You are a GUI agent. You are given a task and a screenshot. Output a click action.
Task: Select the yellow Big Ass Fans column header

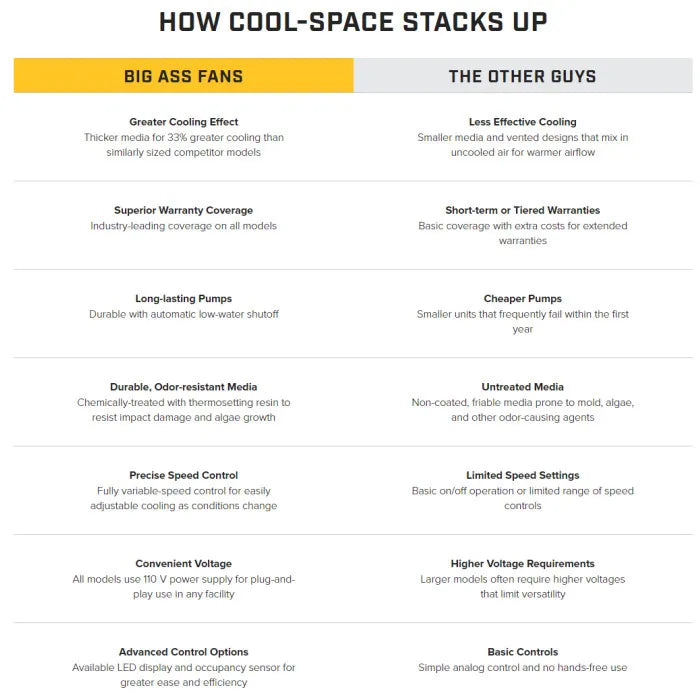183,76
